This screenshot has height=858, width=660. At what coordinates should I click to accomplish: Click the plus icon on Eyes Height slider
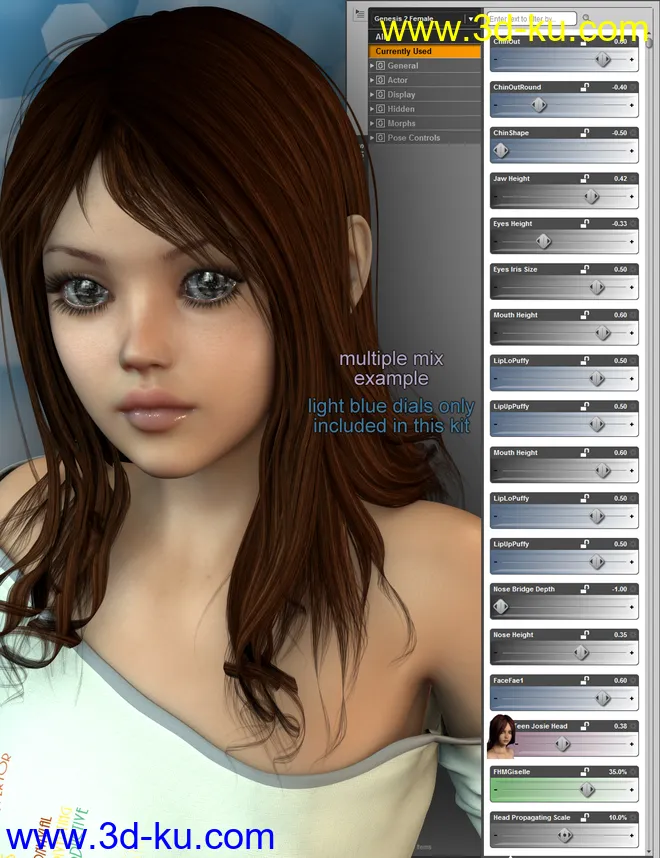click(x=632, y=242)
